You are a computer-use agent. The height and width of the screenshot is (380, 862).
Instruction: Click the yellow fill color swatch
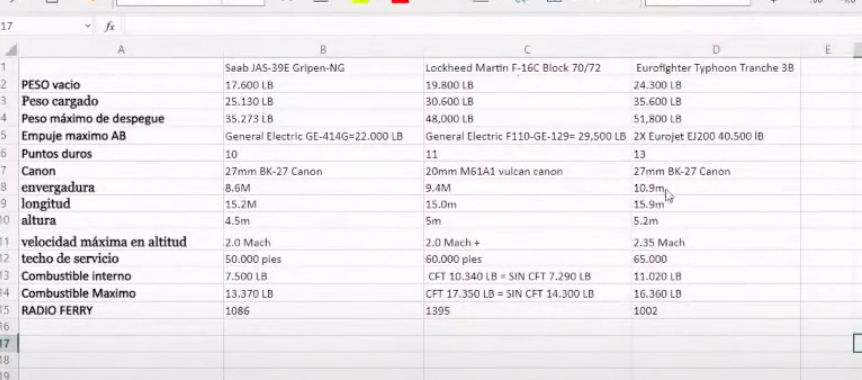click(361, 2)
